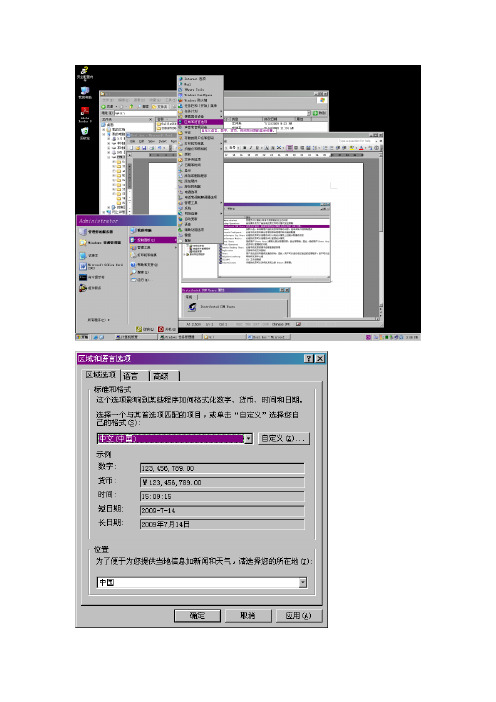This screenshot has height=702, width=496.
Task: Click the help question mark in dialog title
Action: (x=309, y=359)
